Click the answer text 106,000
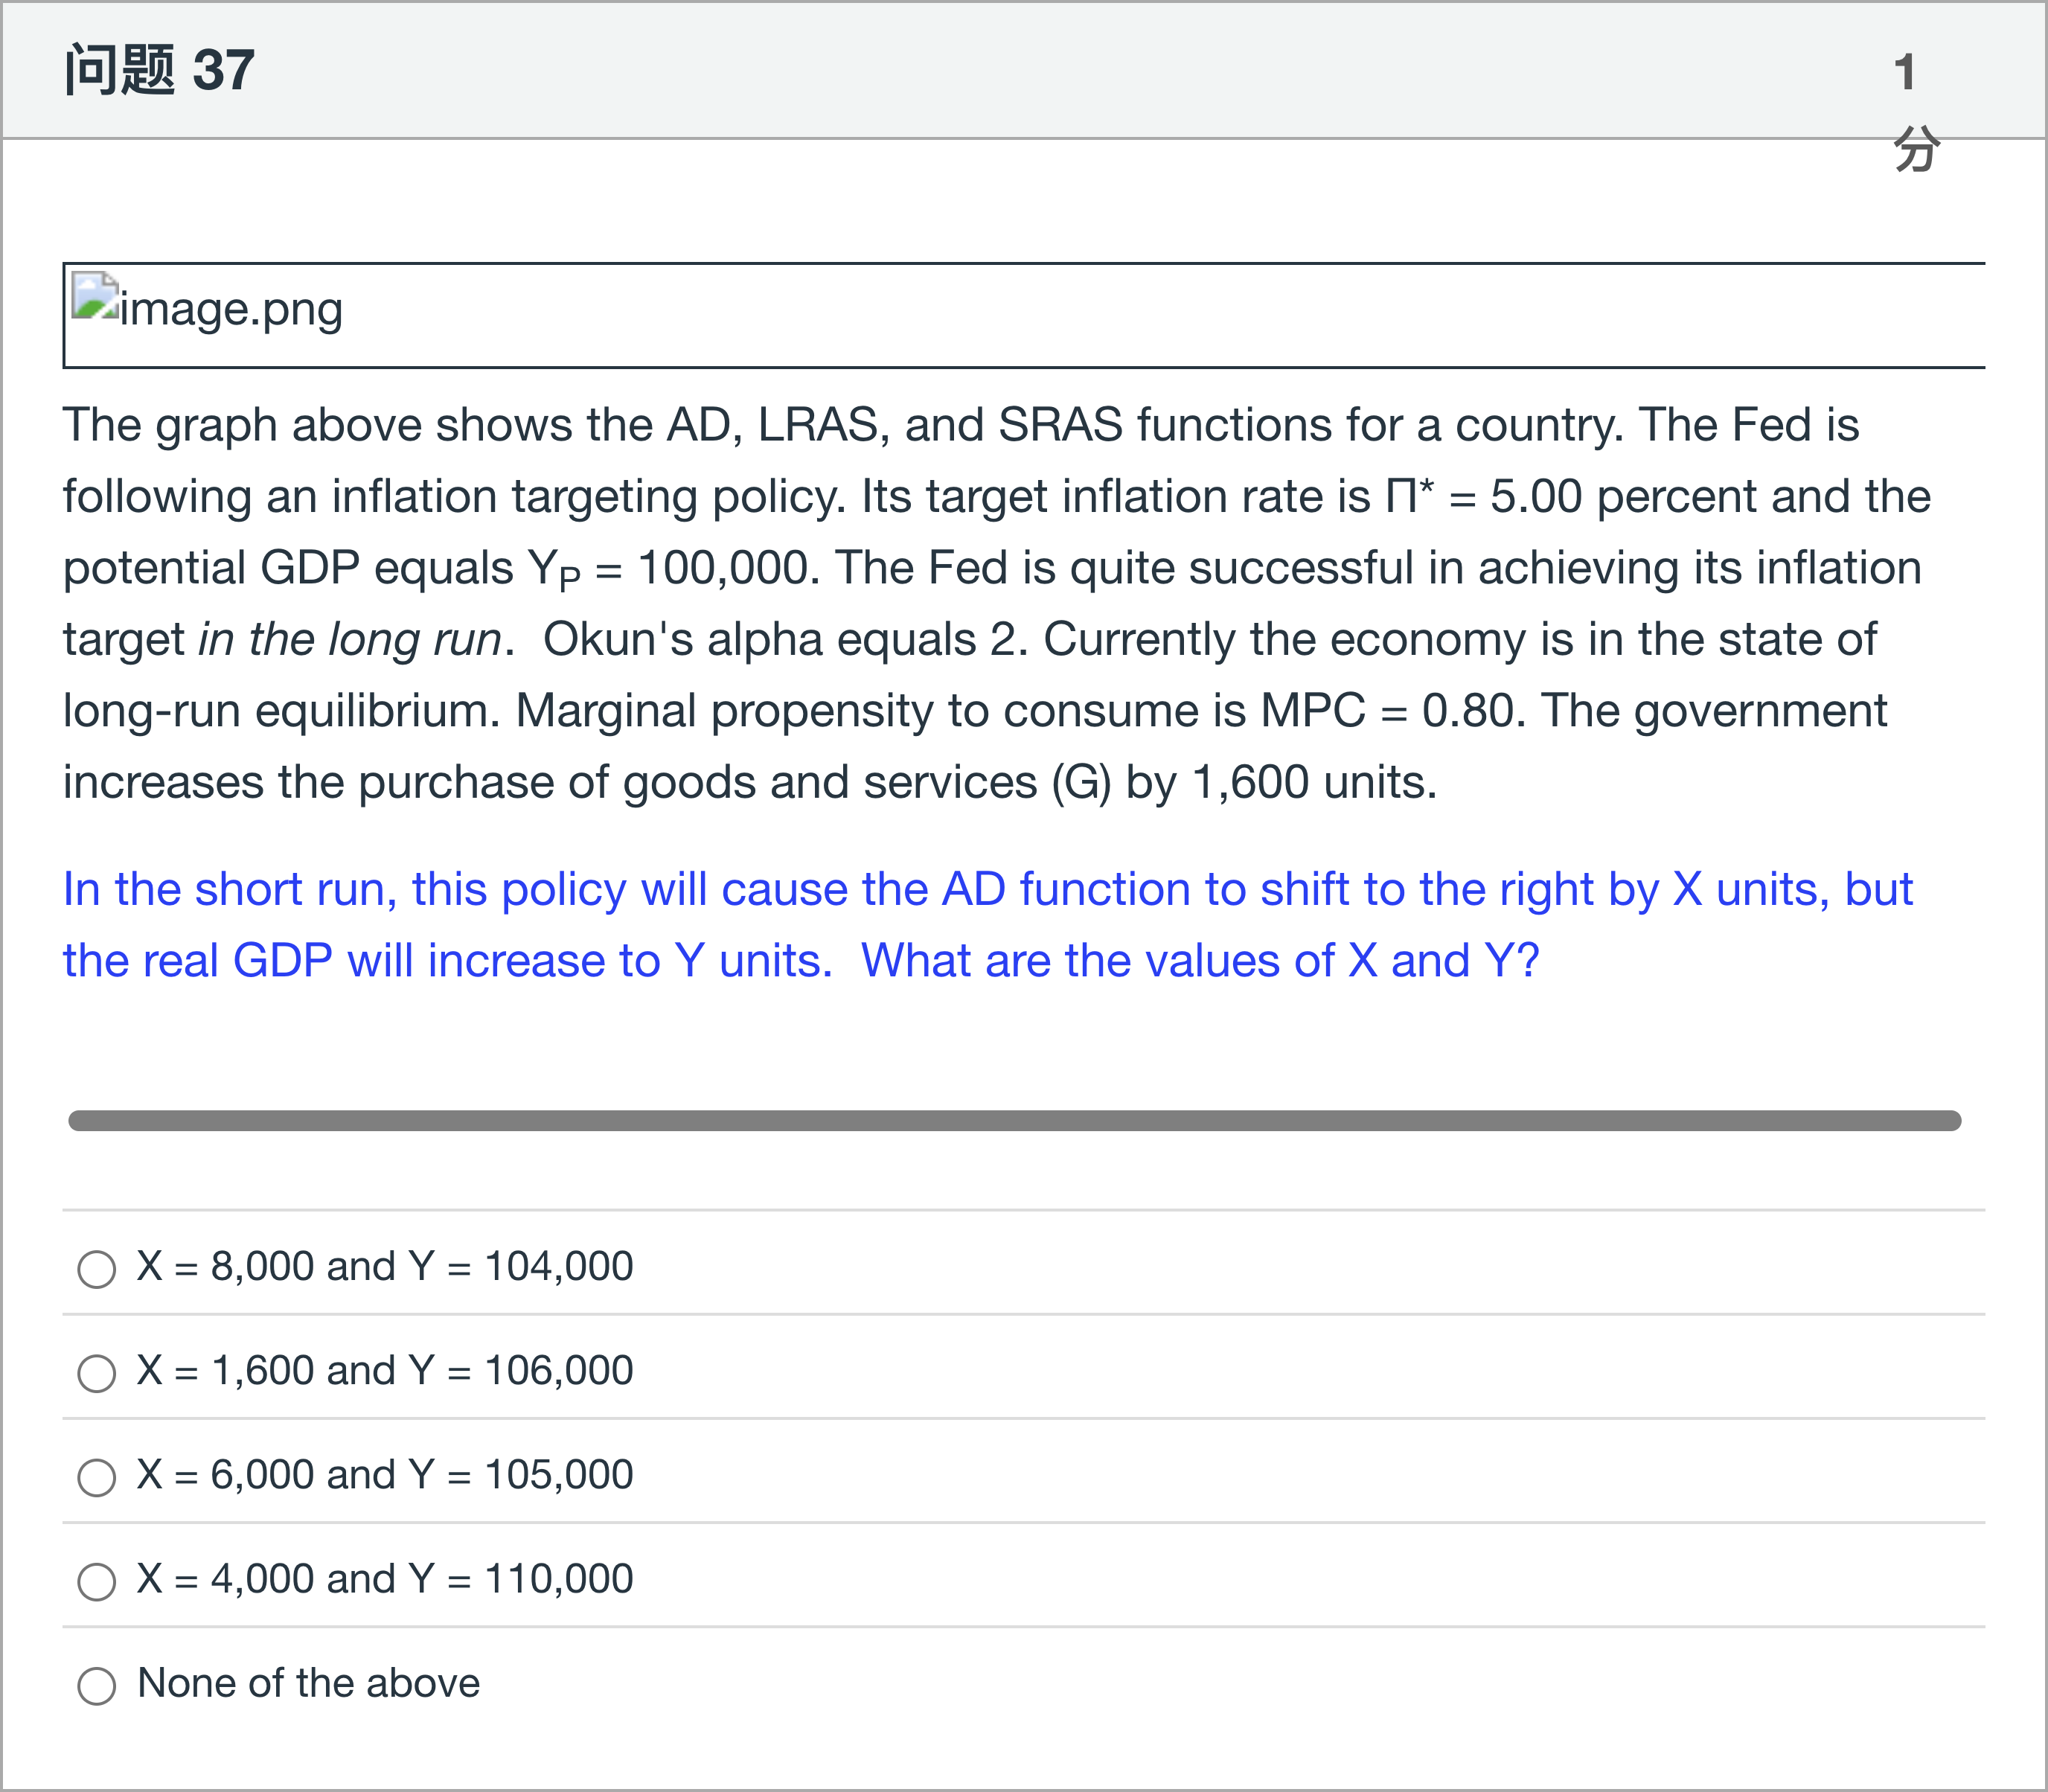2048x1792 pixels. [558, 1371]
